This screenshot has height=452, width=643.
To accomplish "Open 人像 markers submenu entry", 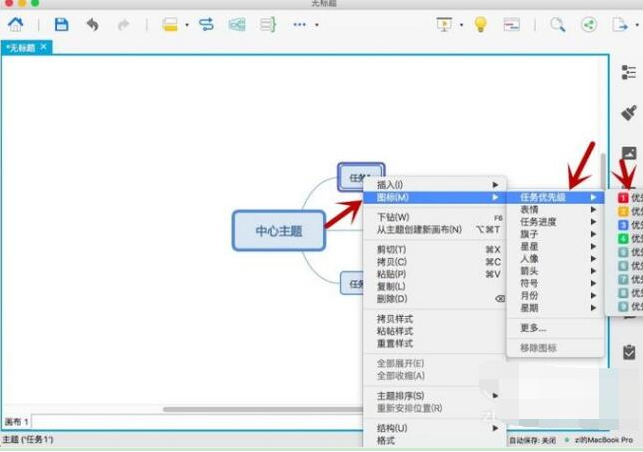I will 555,259.
